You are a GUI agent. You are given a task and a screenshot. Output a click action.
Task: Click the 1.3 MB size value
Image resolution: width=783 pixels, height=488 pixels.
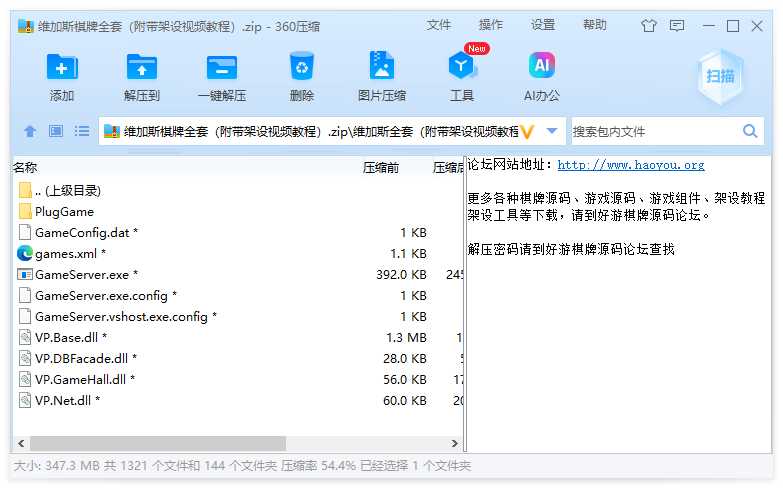coord(406,337)
